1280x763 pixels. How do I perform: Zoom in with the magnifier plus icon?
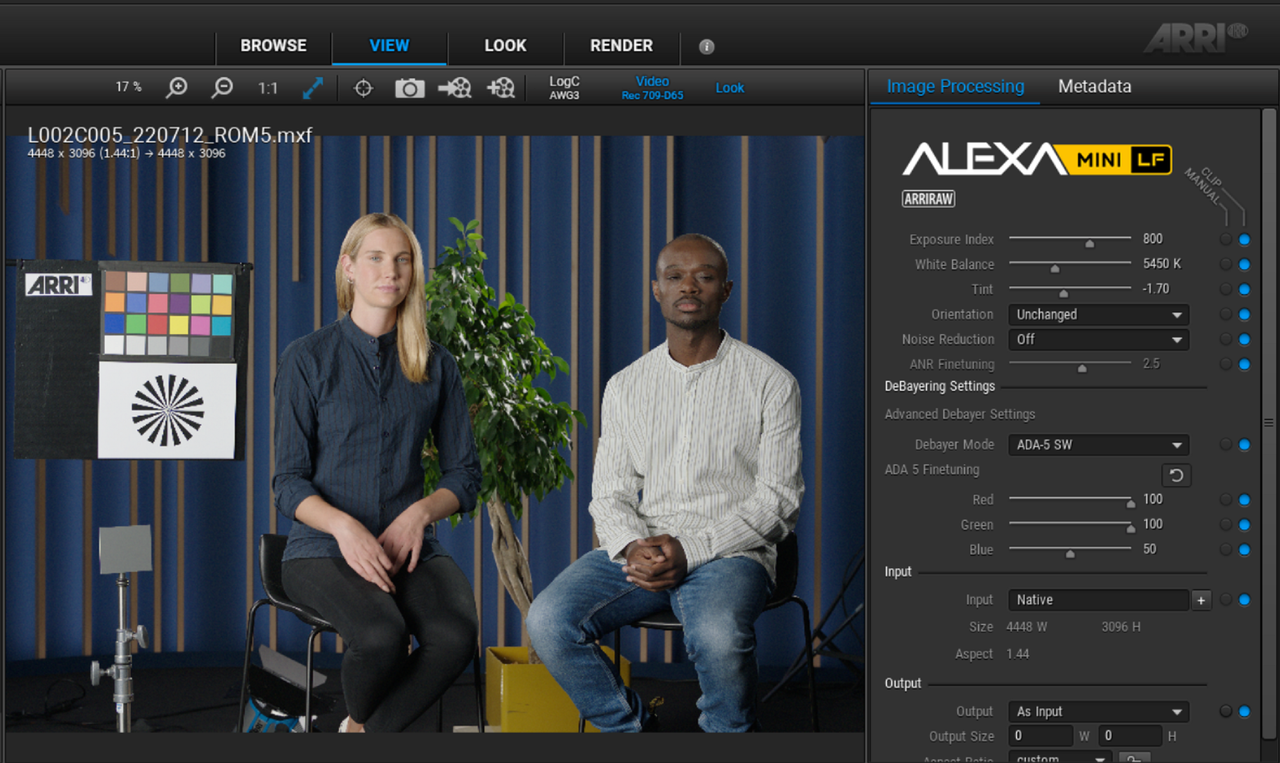[176, 88]
